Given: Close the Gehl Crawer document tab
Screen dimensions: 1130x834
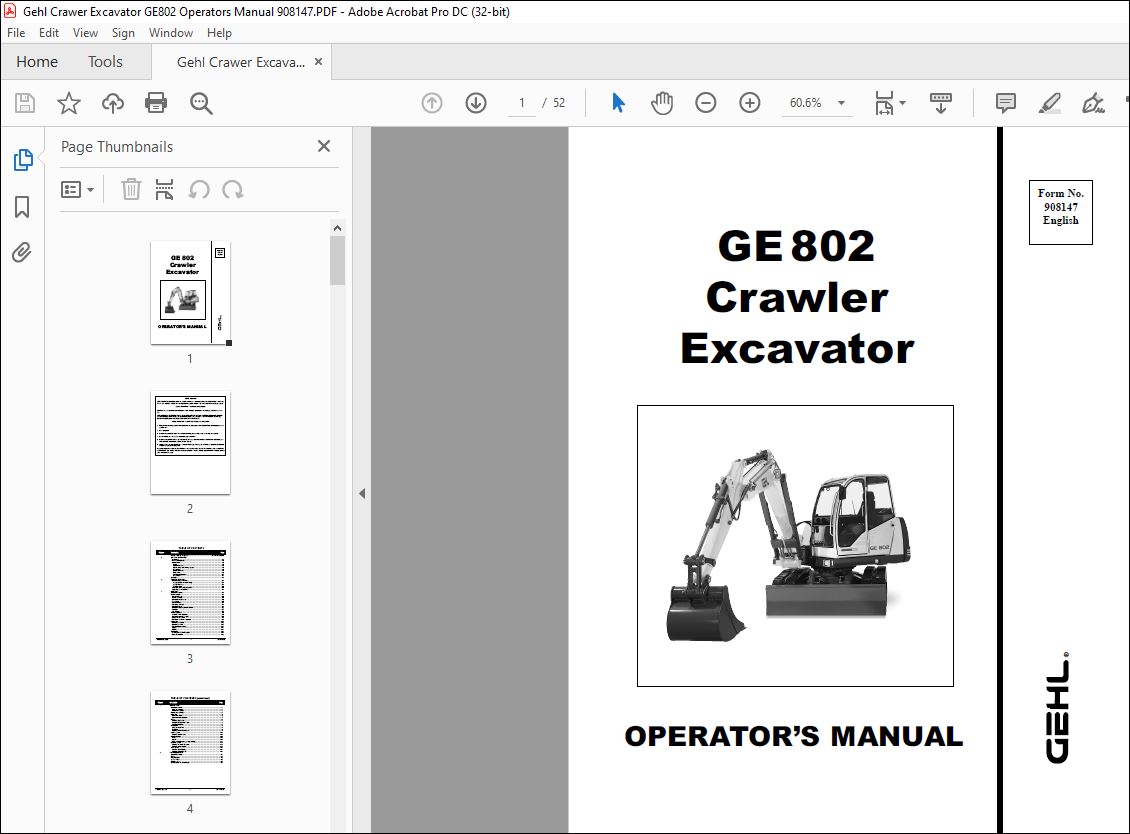Looking at the screenshot, I should [x=319, y=61].
